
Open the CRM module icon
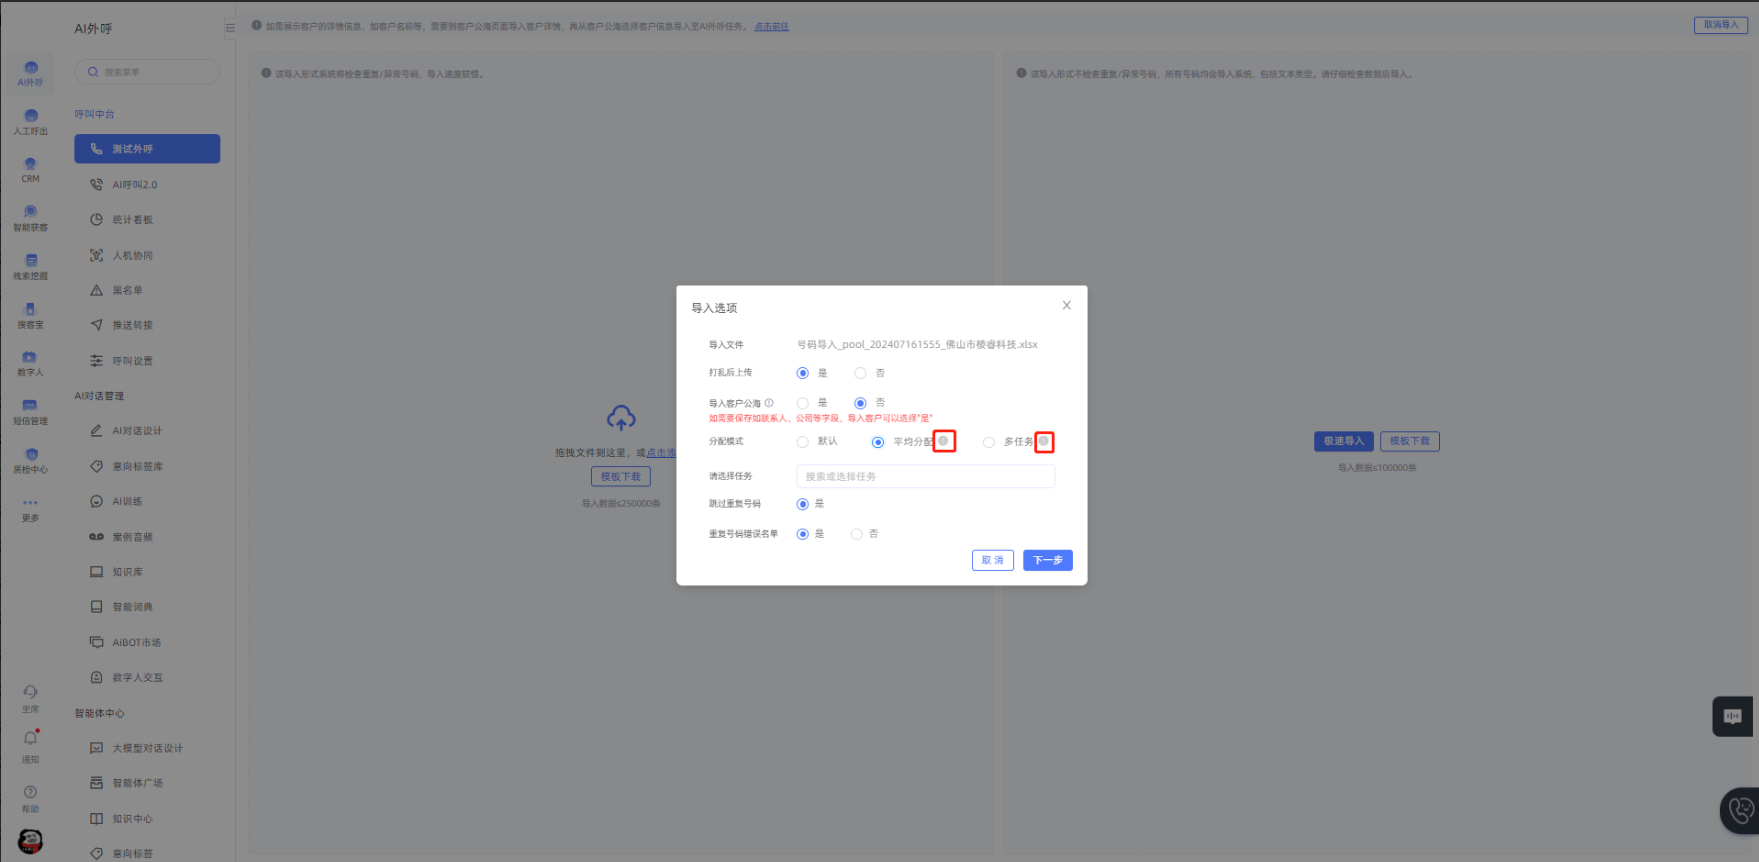point(31,166)
